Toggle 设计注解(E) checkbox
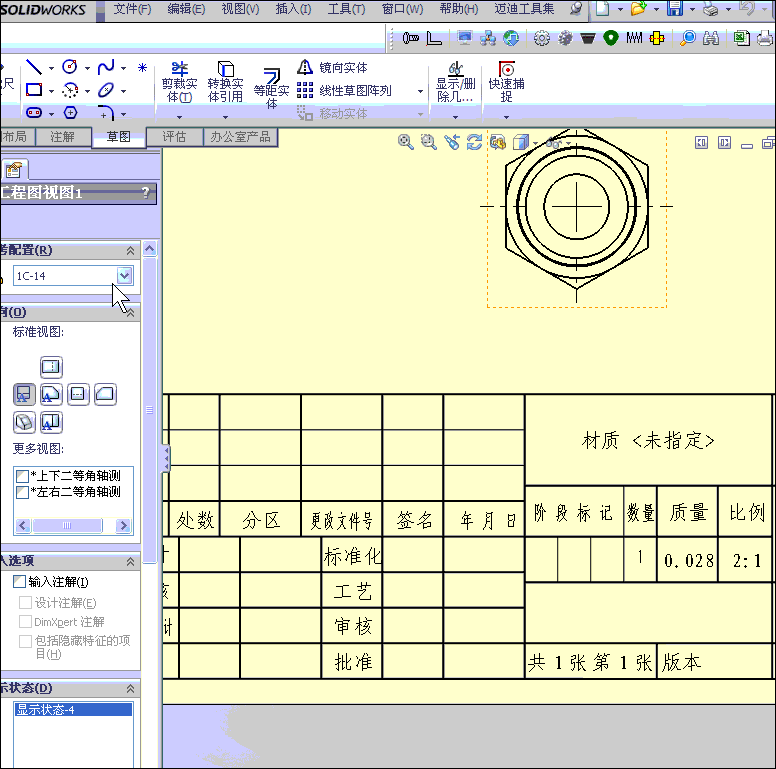The image size is (776, 769). [x=25, y=602]
